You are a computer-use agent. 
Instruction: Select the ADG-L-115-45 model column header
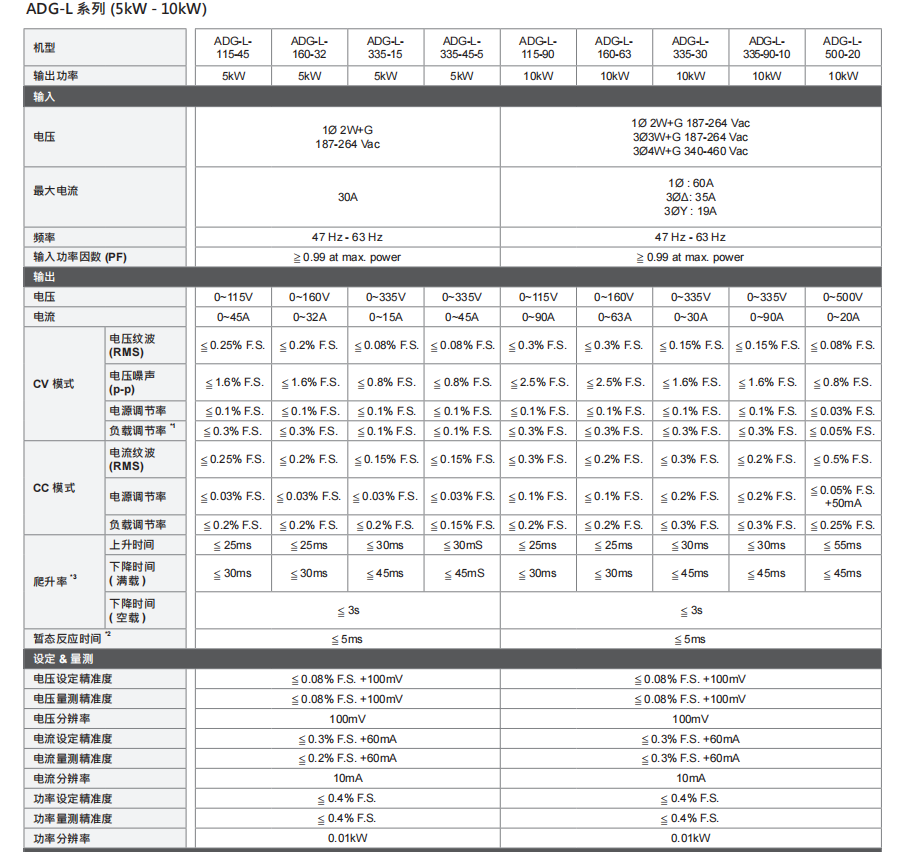point(233,47)
